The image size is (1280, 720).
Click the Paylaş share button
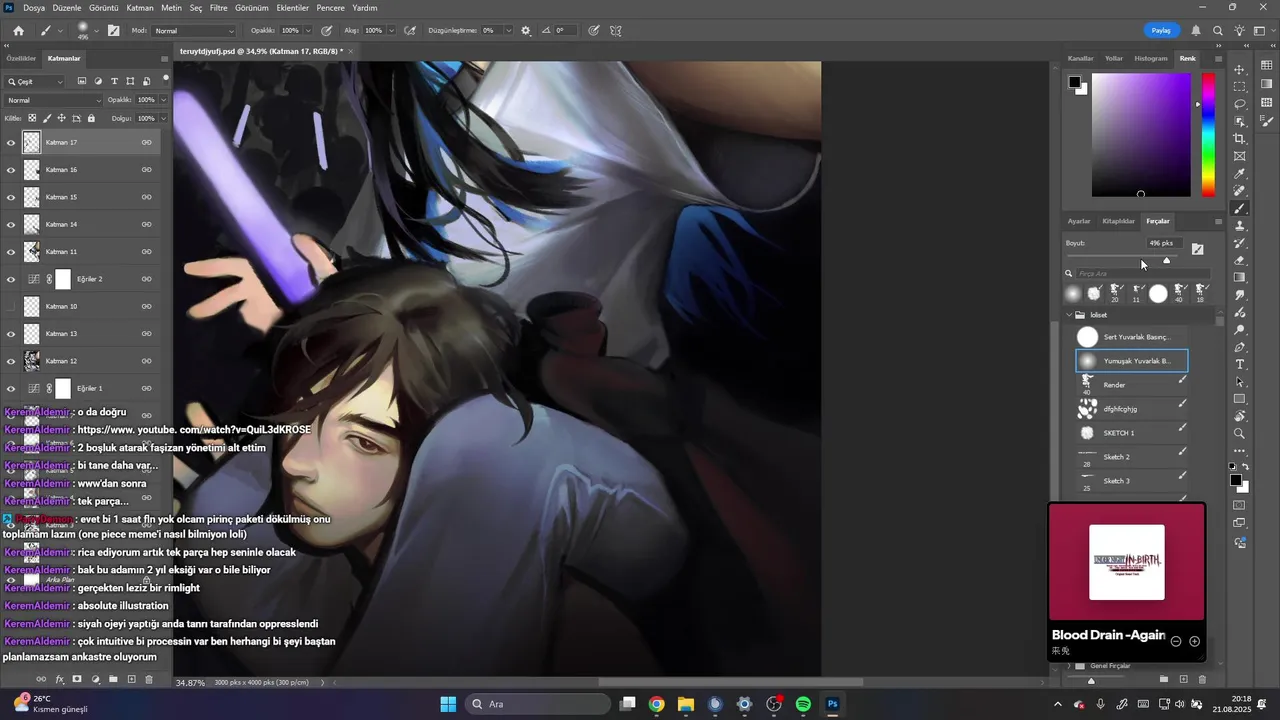(1161, 31)
